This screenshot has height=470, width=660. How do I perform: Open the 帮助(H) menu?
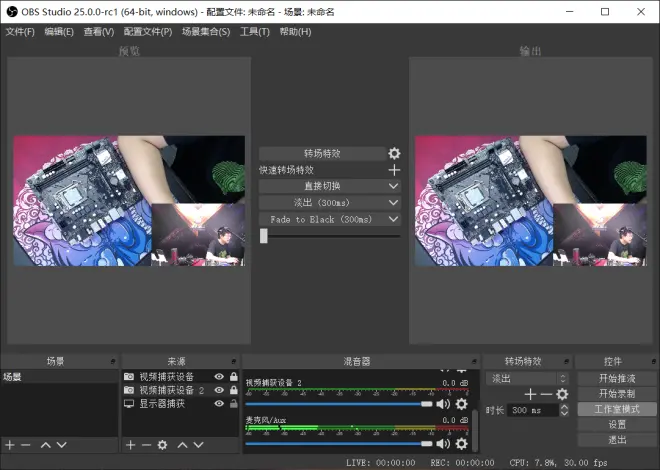295,32
